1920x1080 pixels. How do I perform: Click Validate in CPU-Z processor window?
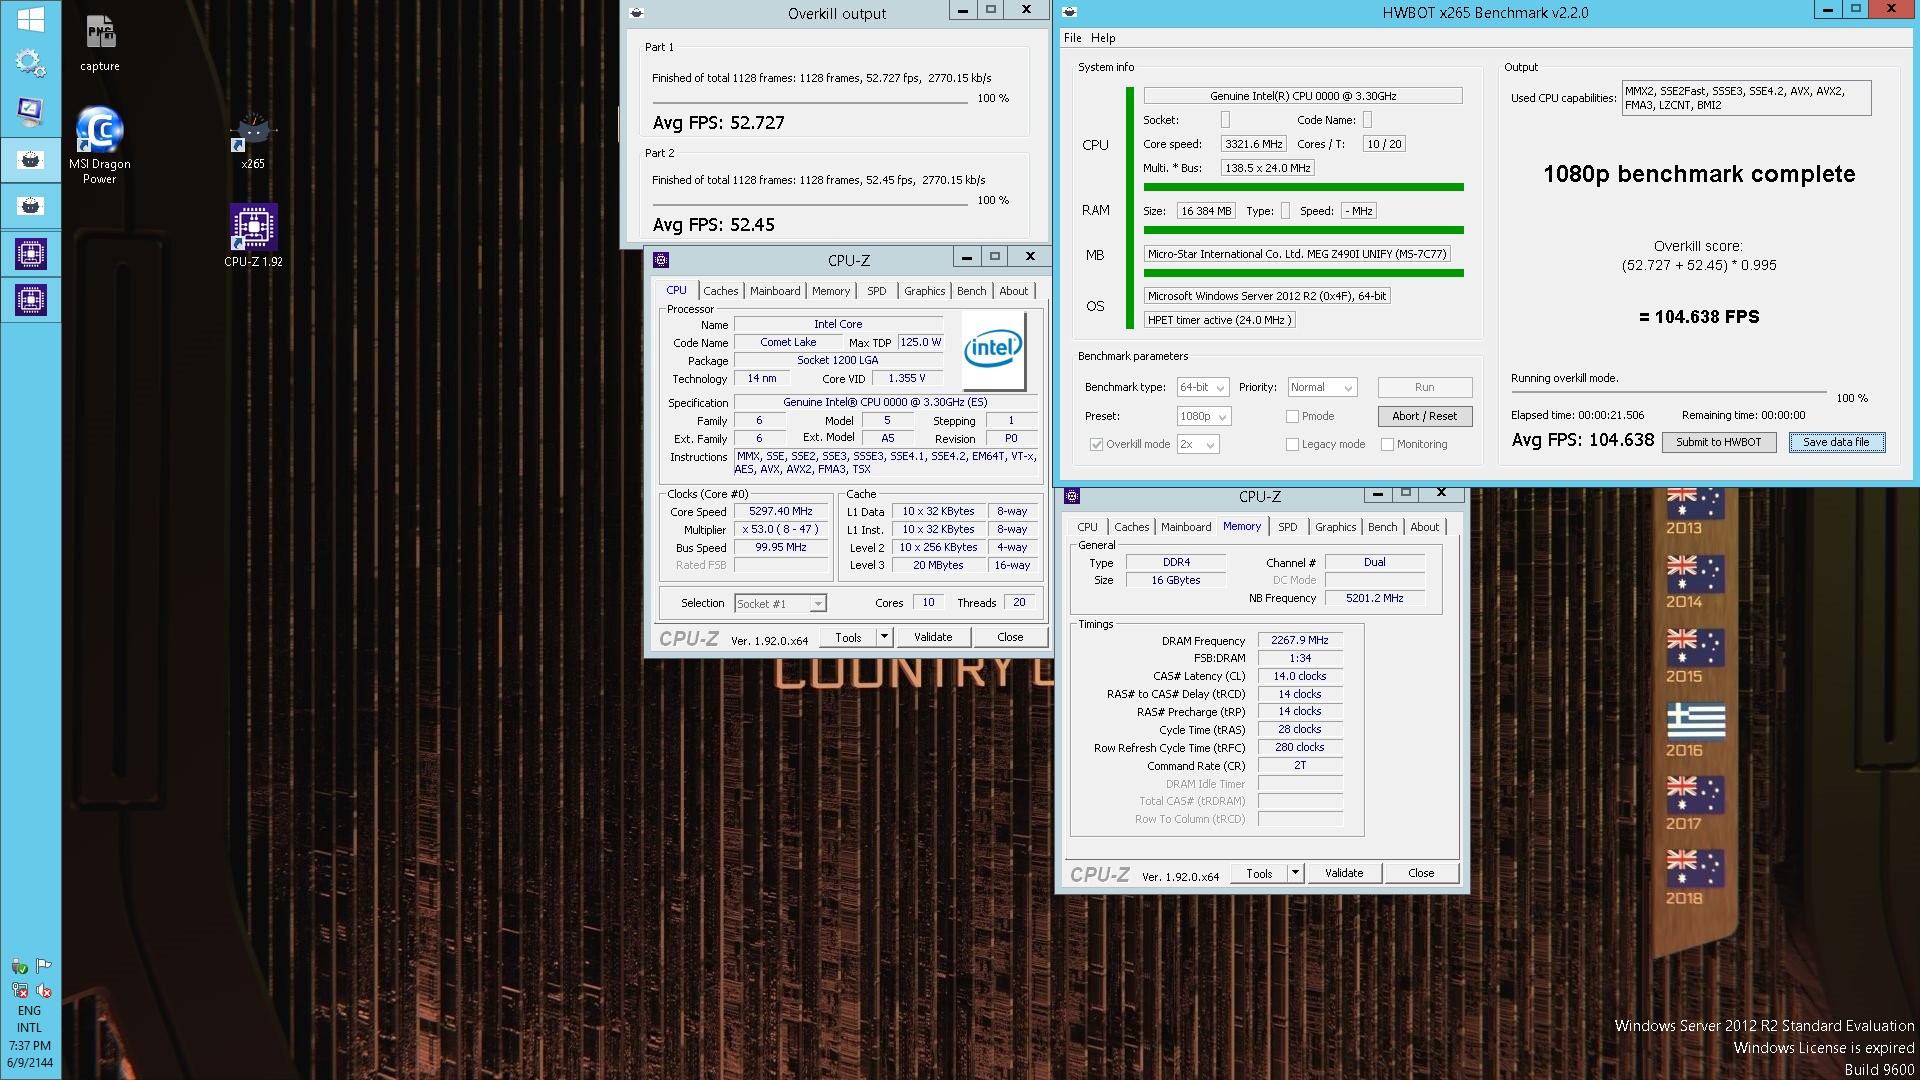[933, 637]
